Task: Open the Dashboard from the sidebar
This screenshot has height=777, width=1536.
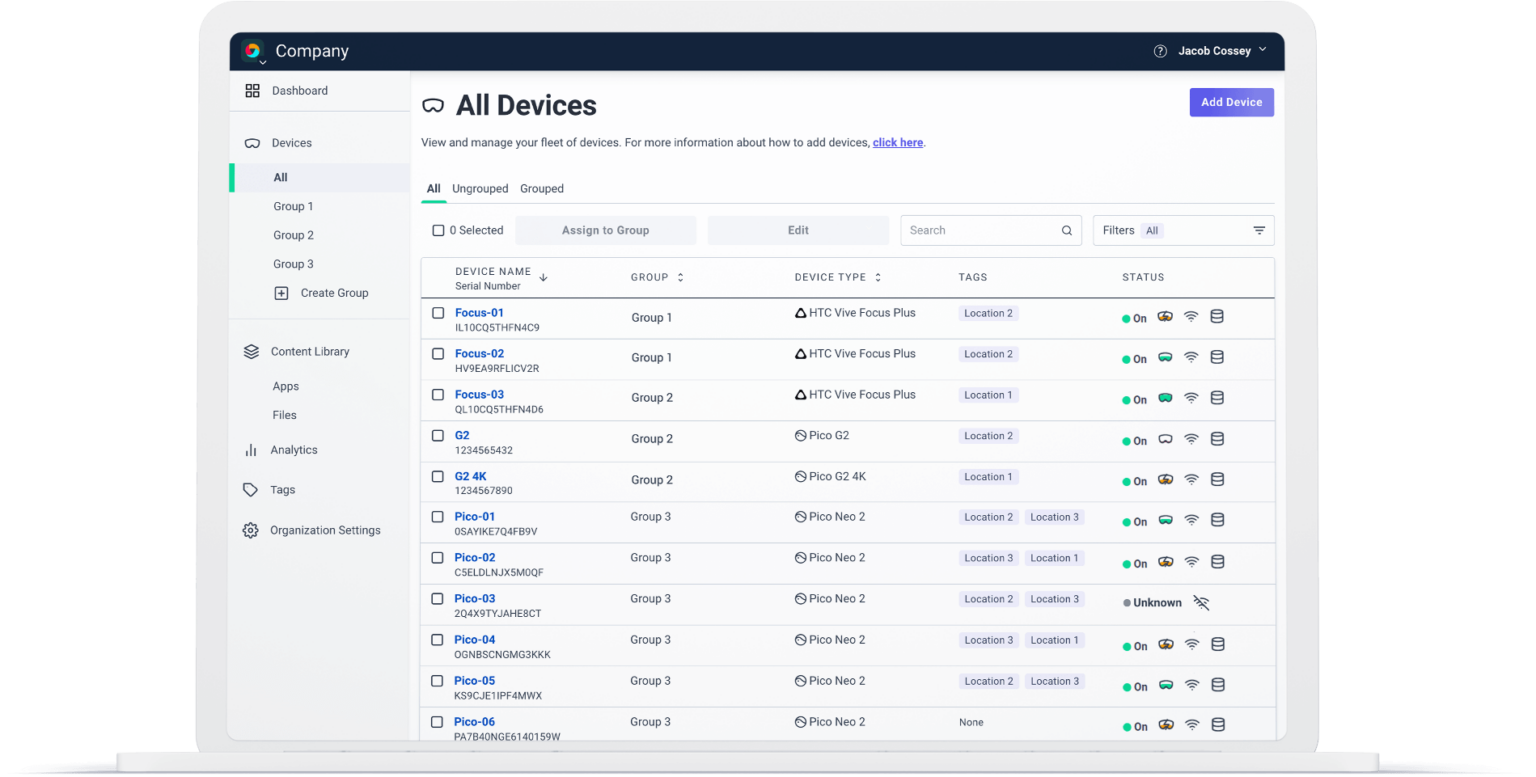Action: coord(253,90)
